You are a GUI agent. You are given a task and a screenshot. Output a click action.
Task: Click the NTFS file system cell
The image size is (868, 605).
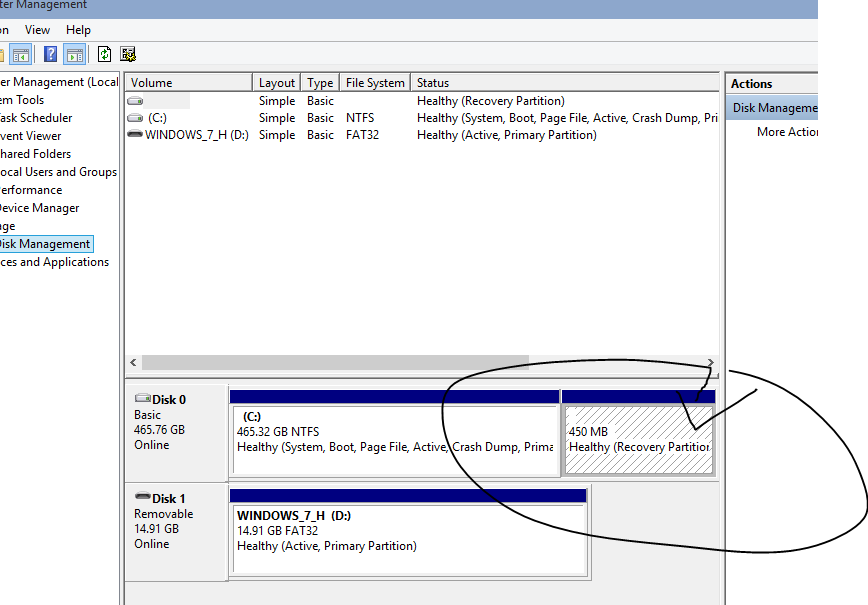click(360, 118)
